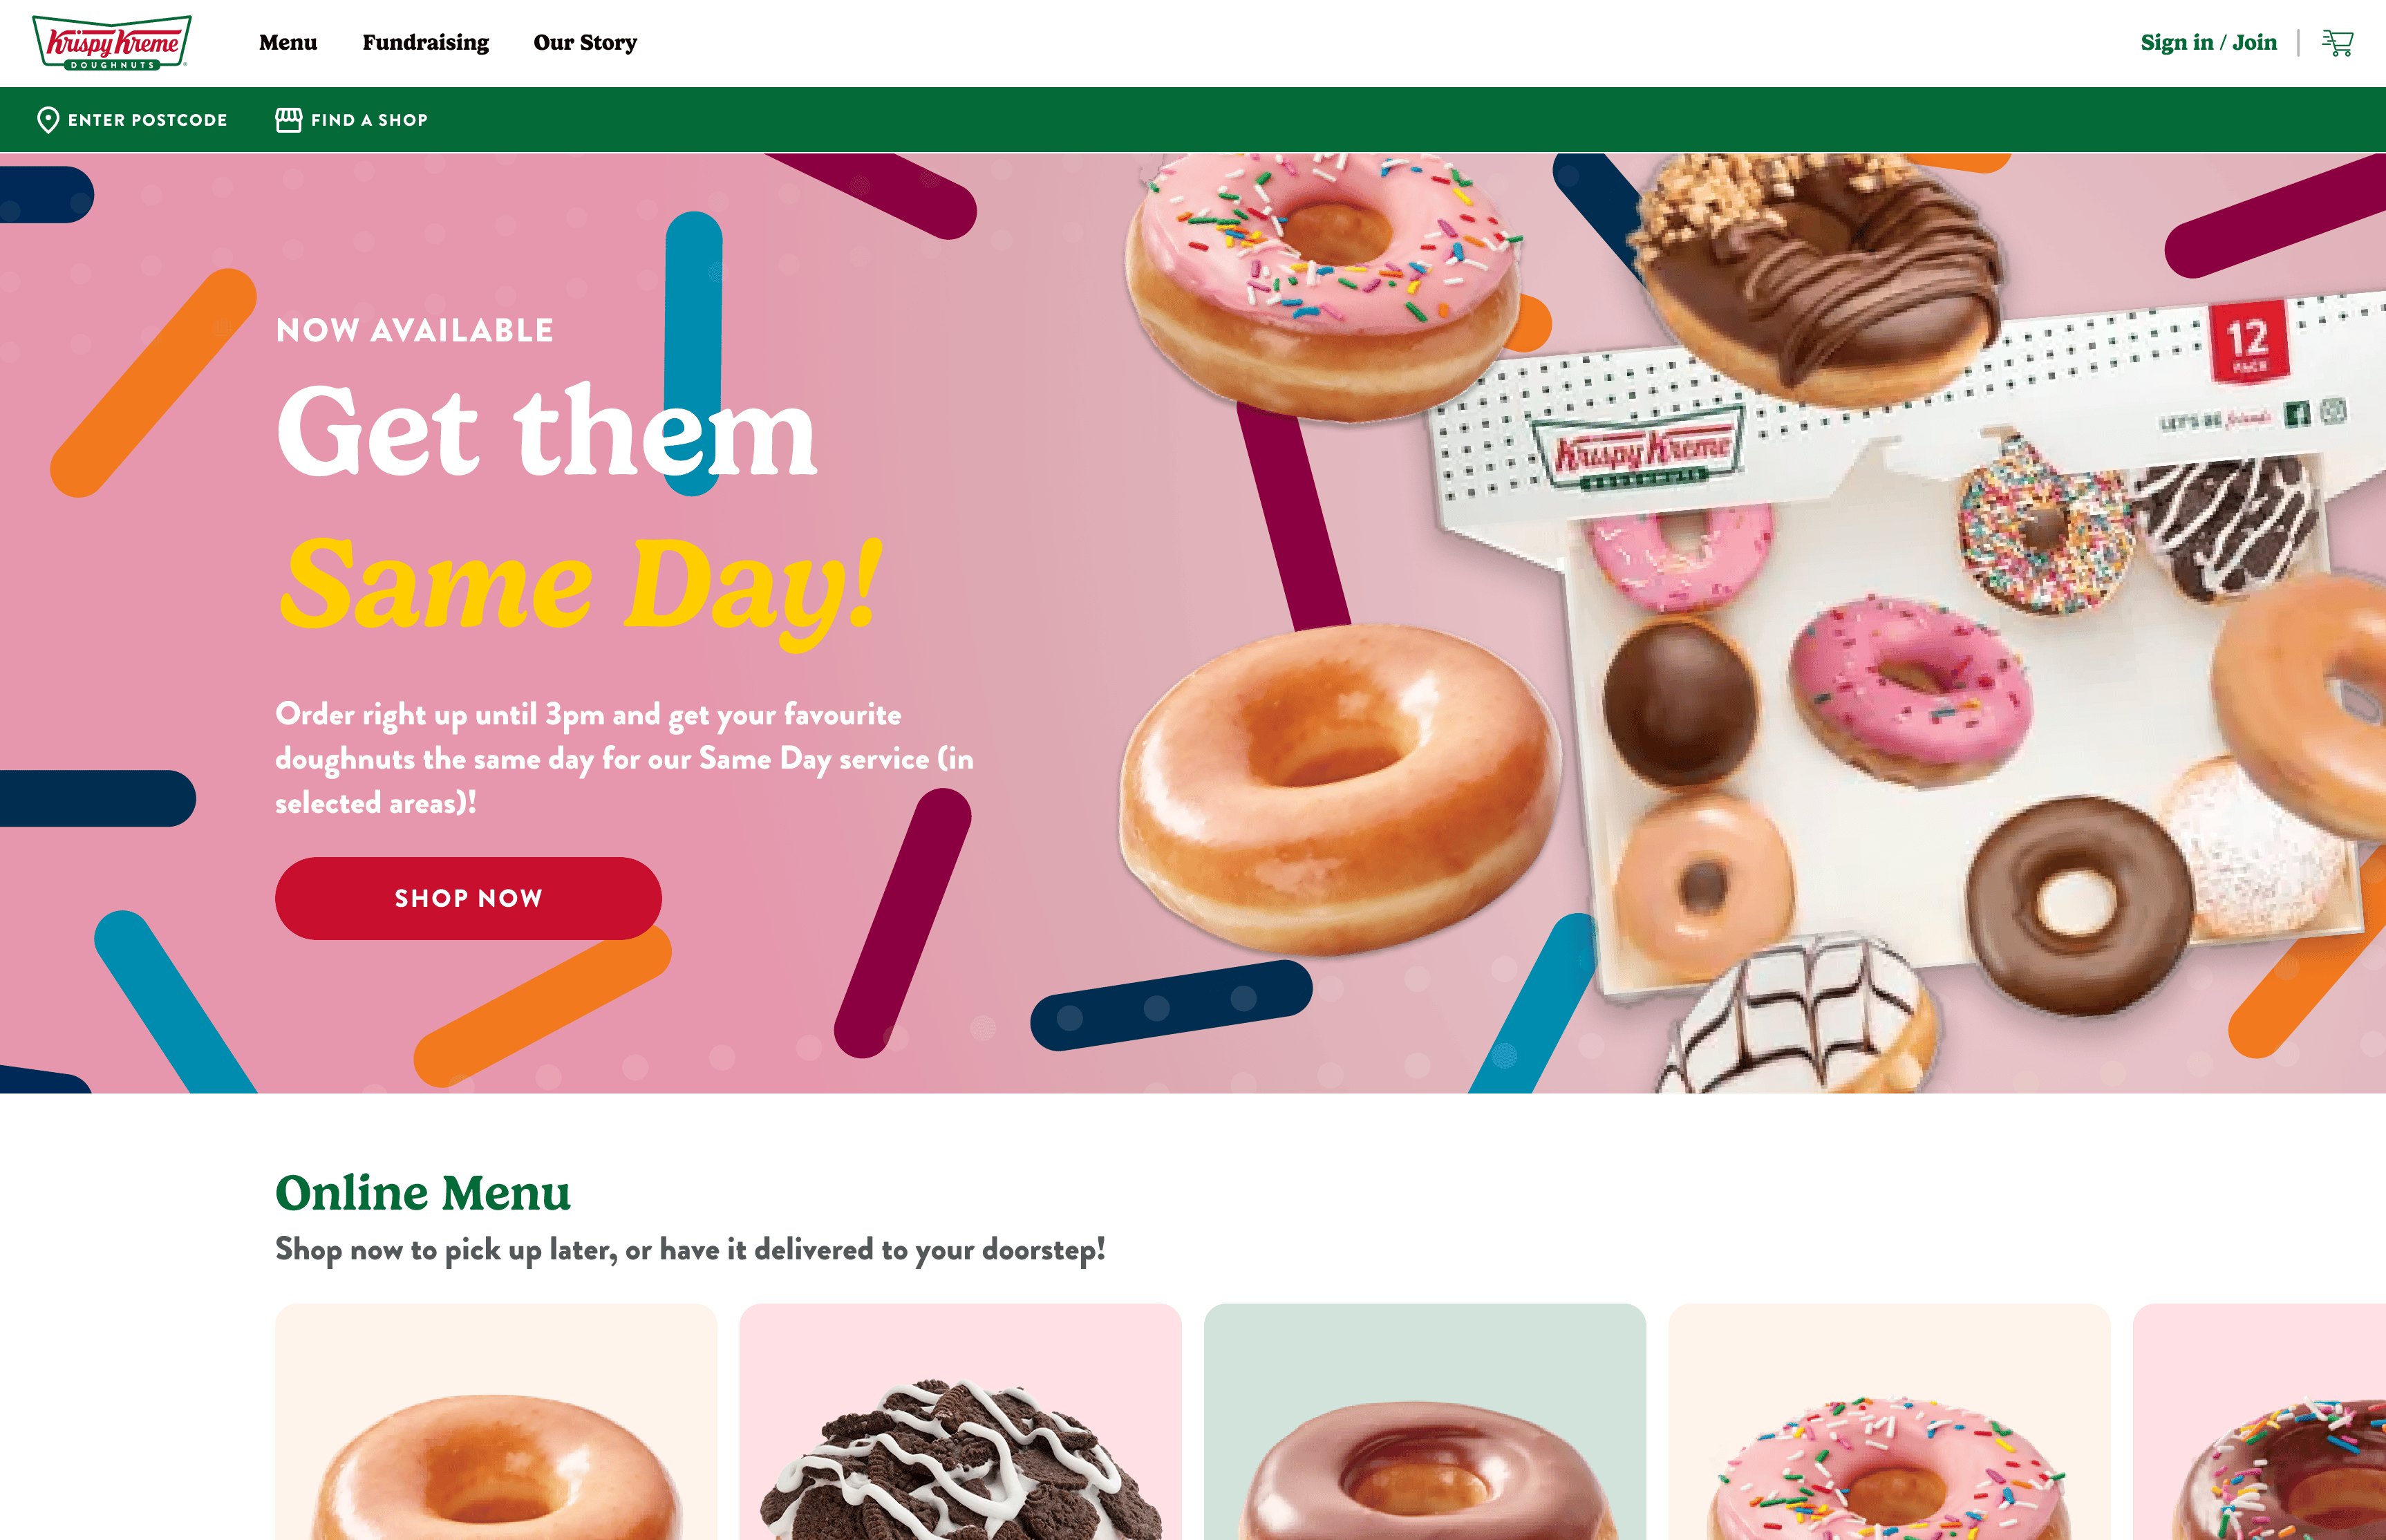Click the location pin icon
The width and height of the screenshot is (2386, 1540).
(48, 120)
